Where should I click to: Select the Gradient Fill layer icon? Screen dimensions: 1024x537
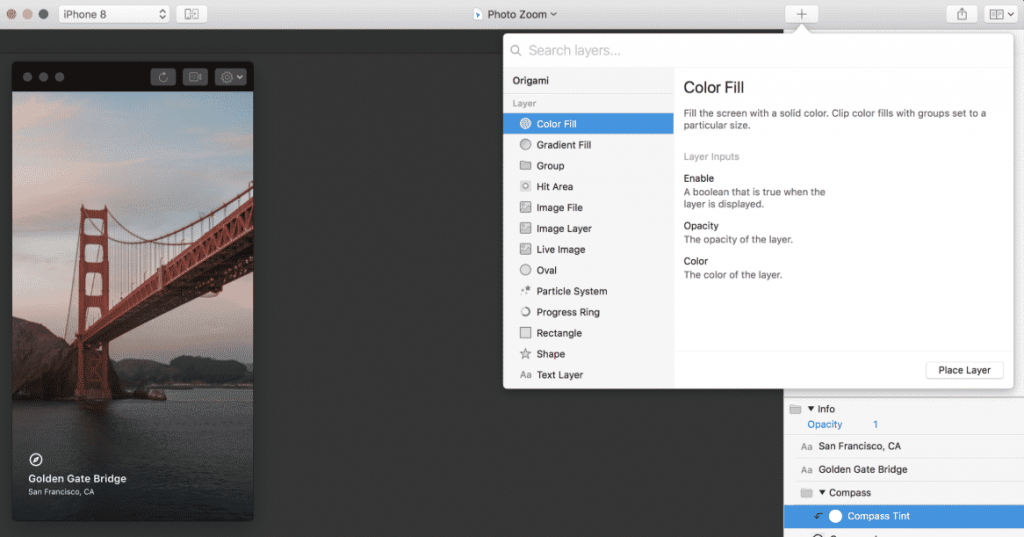(526, 145)
